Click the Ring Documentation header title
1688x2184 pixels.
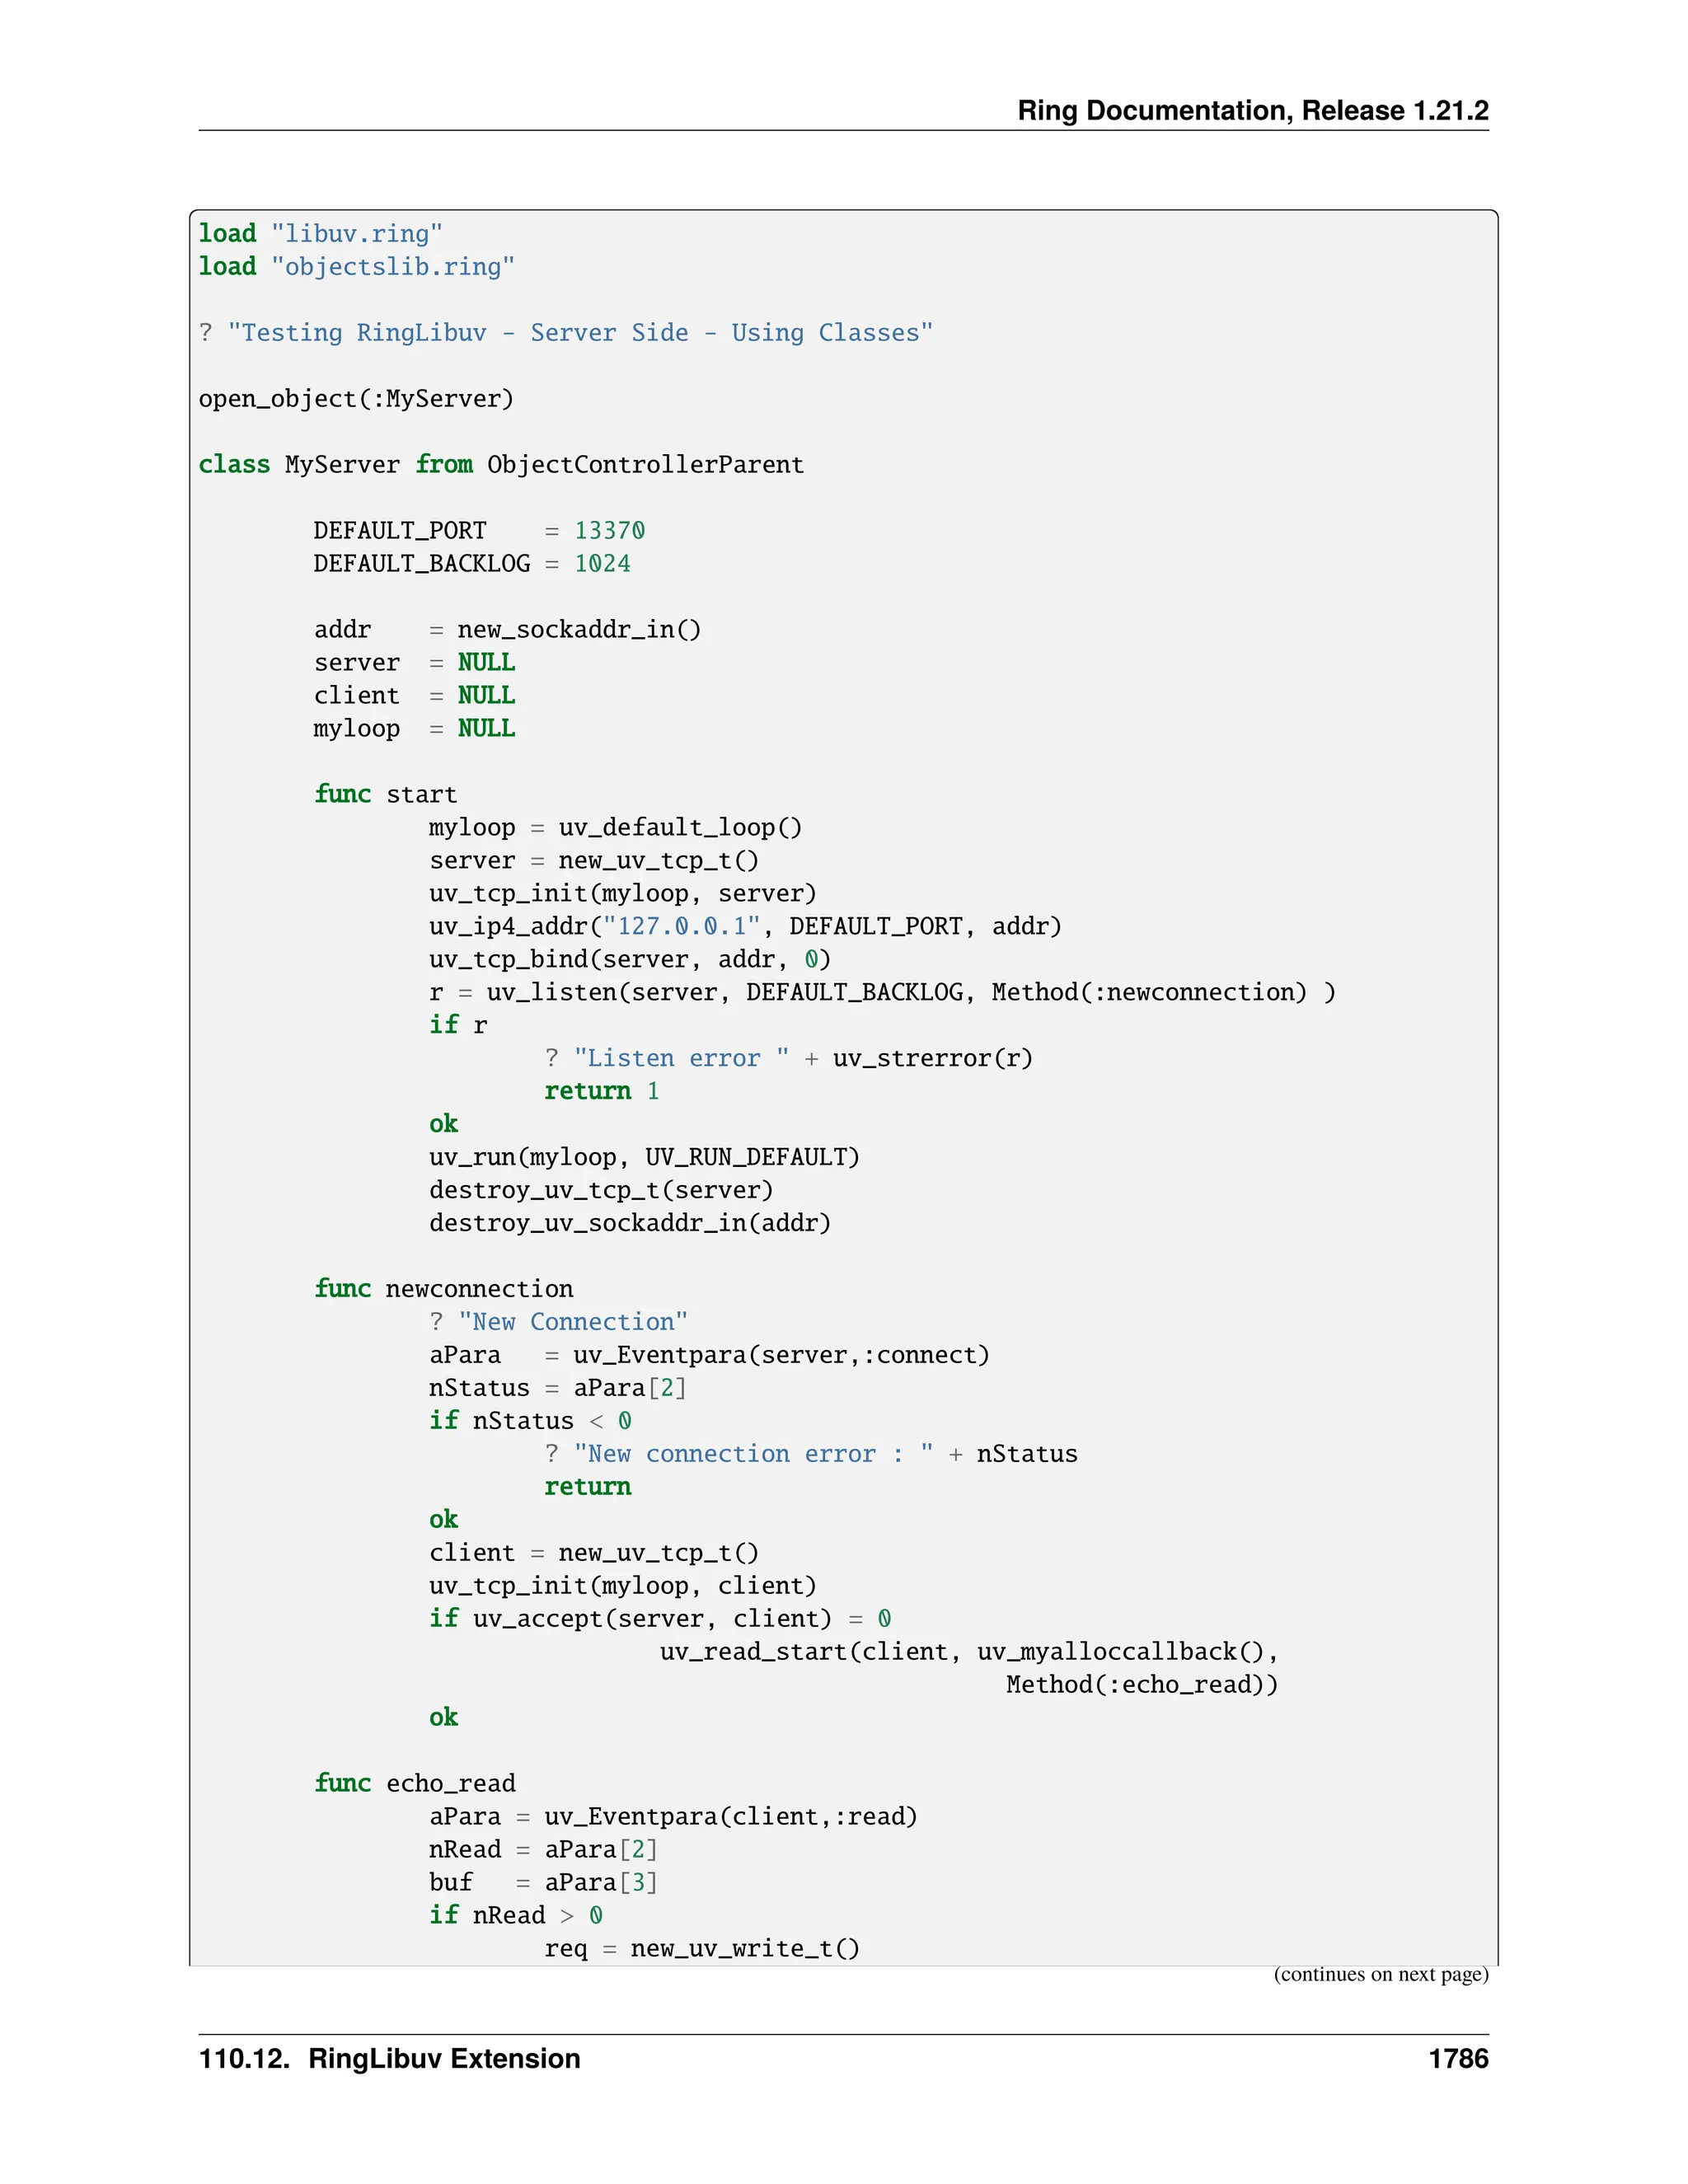1252,110
